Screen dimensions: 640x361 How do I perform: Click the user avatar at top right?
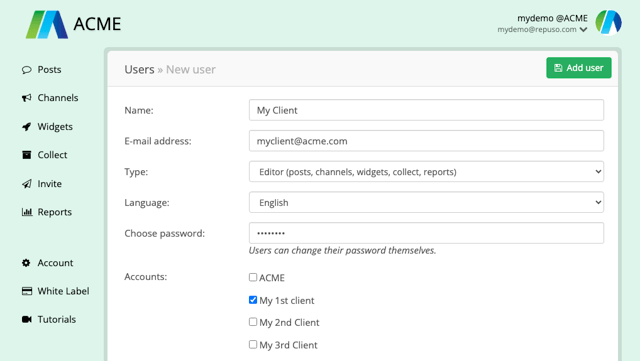tap(608, 22)
